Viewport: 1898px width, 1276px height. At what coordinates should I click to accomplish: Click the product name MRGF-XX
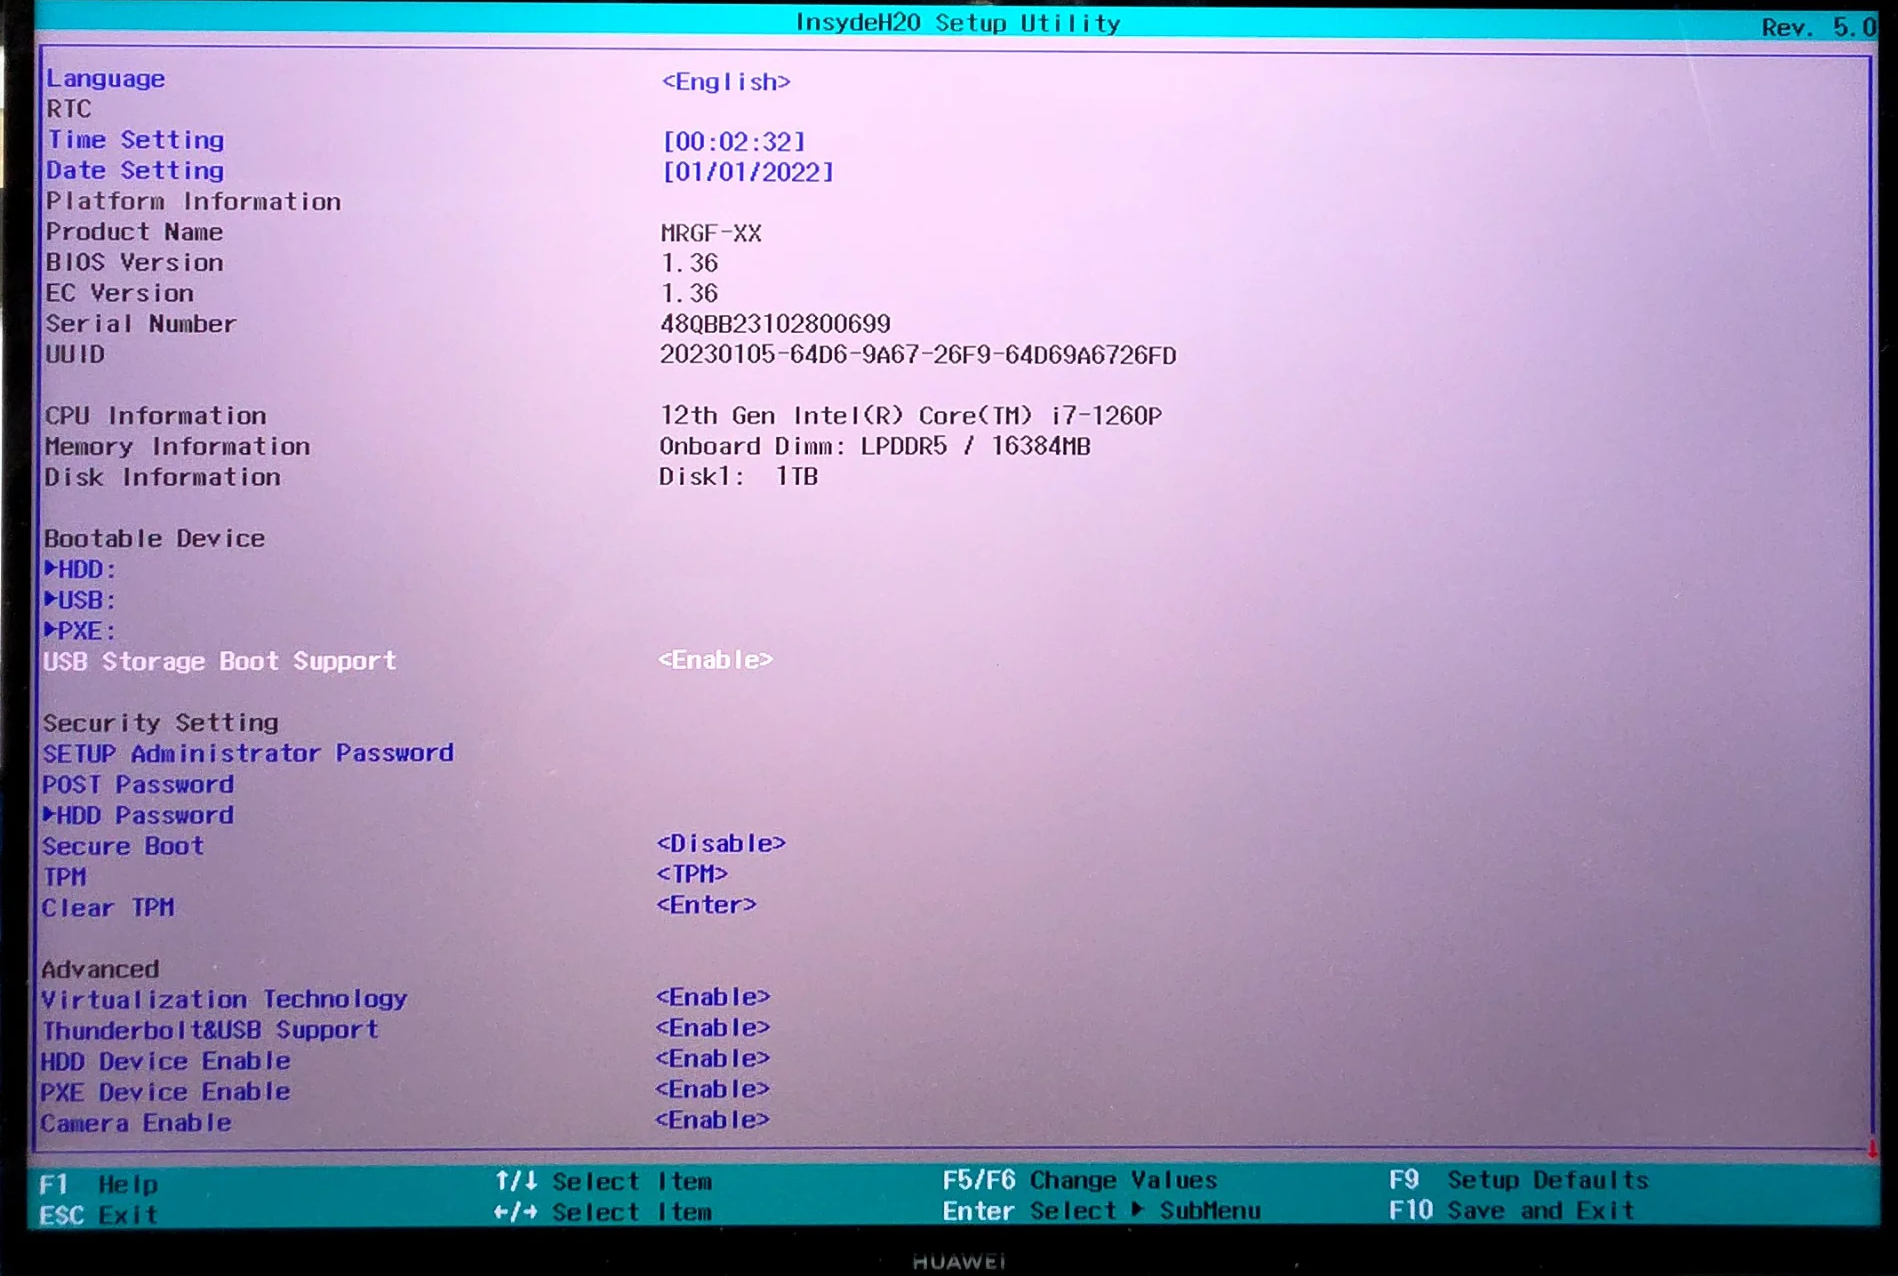click(711, 233)
